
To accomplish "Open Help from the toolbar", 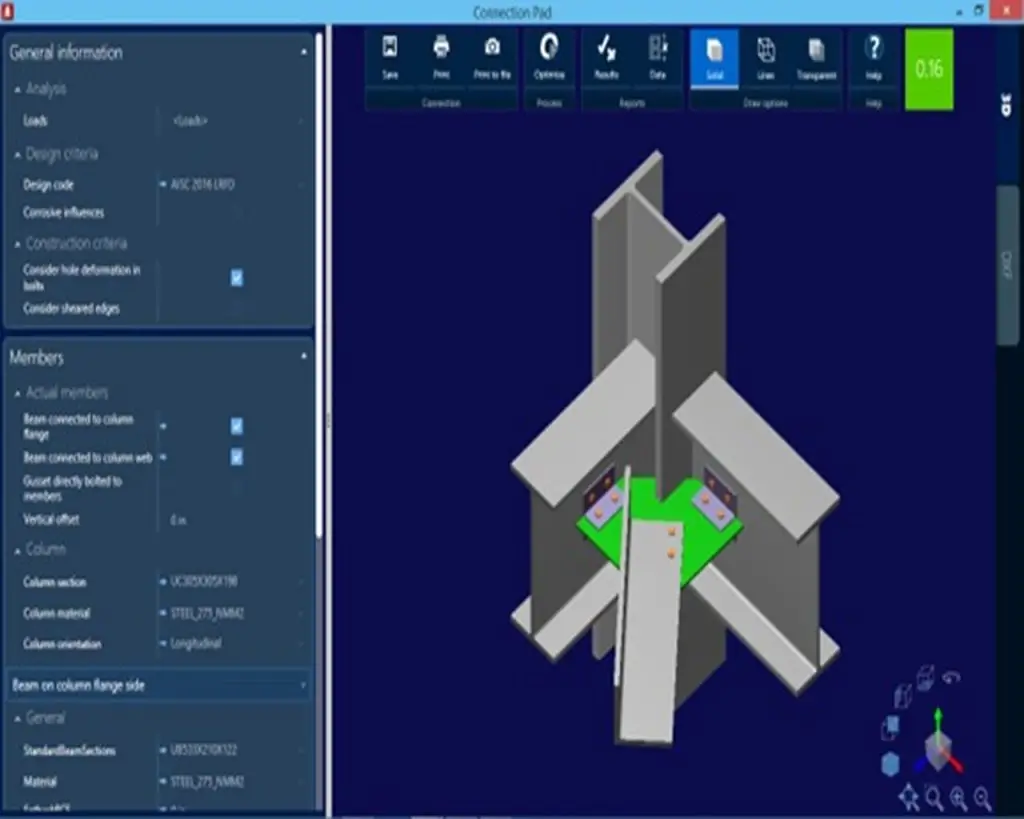I will tap(873, 55).
